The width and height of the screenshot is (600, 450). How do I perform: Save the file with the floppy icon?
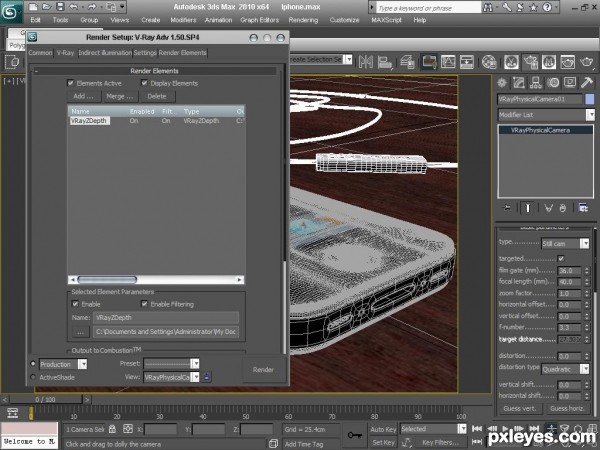pos(60,7)
